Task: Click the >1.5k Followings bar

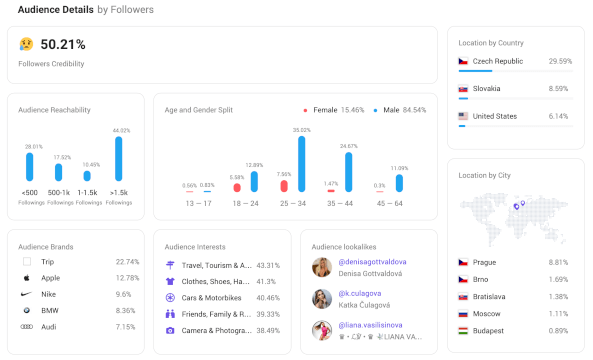Action: point(119,159)
